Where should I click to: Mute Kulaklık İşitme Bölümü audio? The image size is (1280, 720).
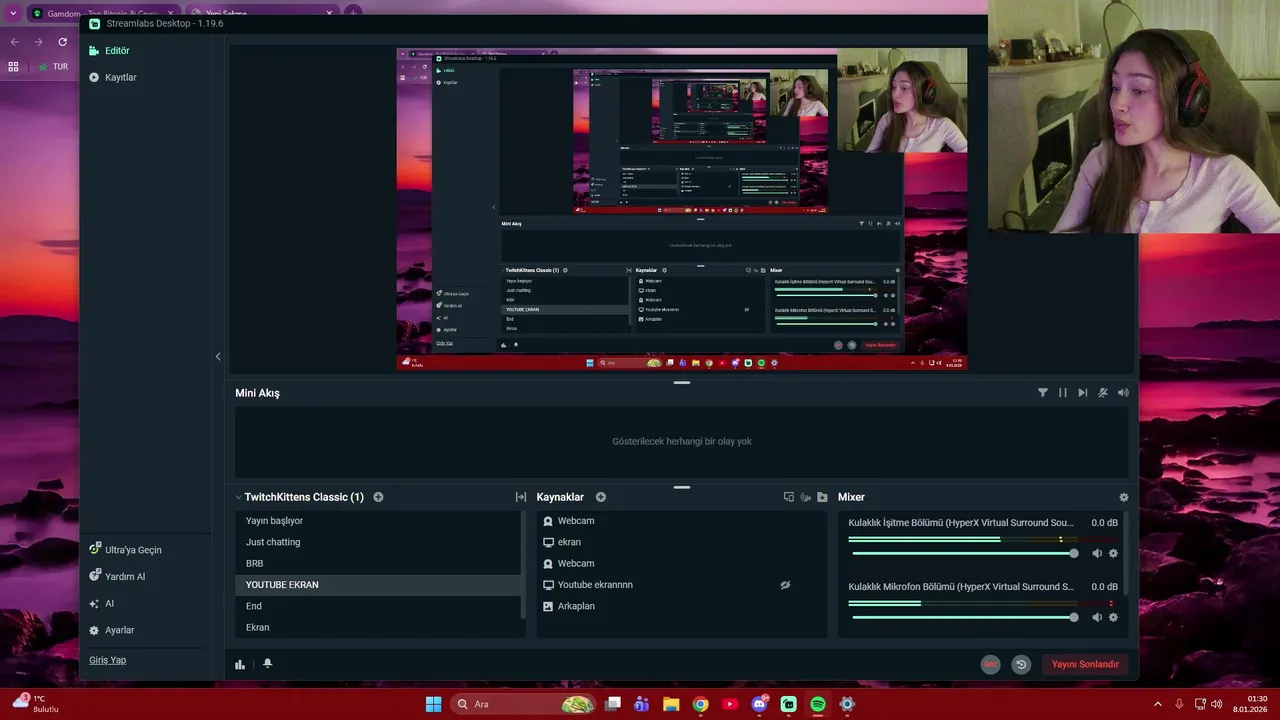pos(1097,553)
